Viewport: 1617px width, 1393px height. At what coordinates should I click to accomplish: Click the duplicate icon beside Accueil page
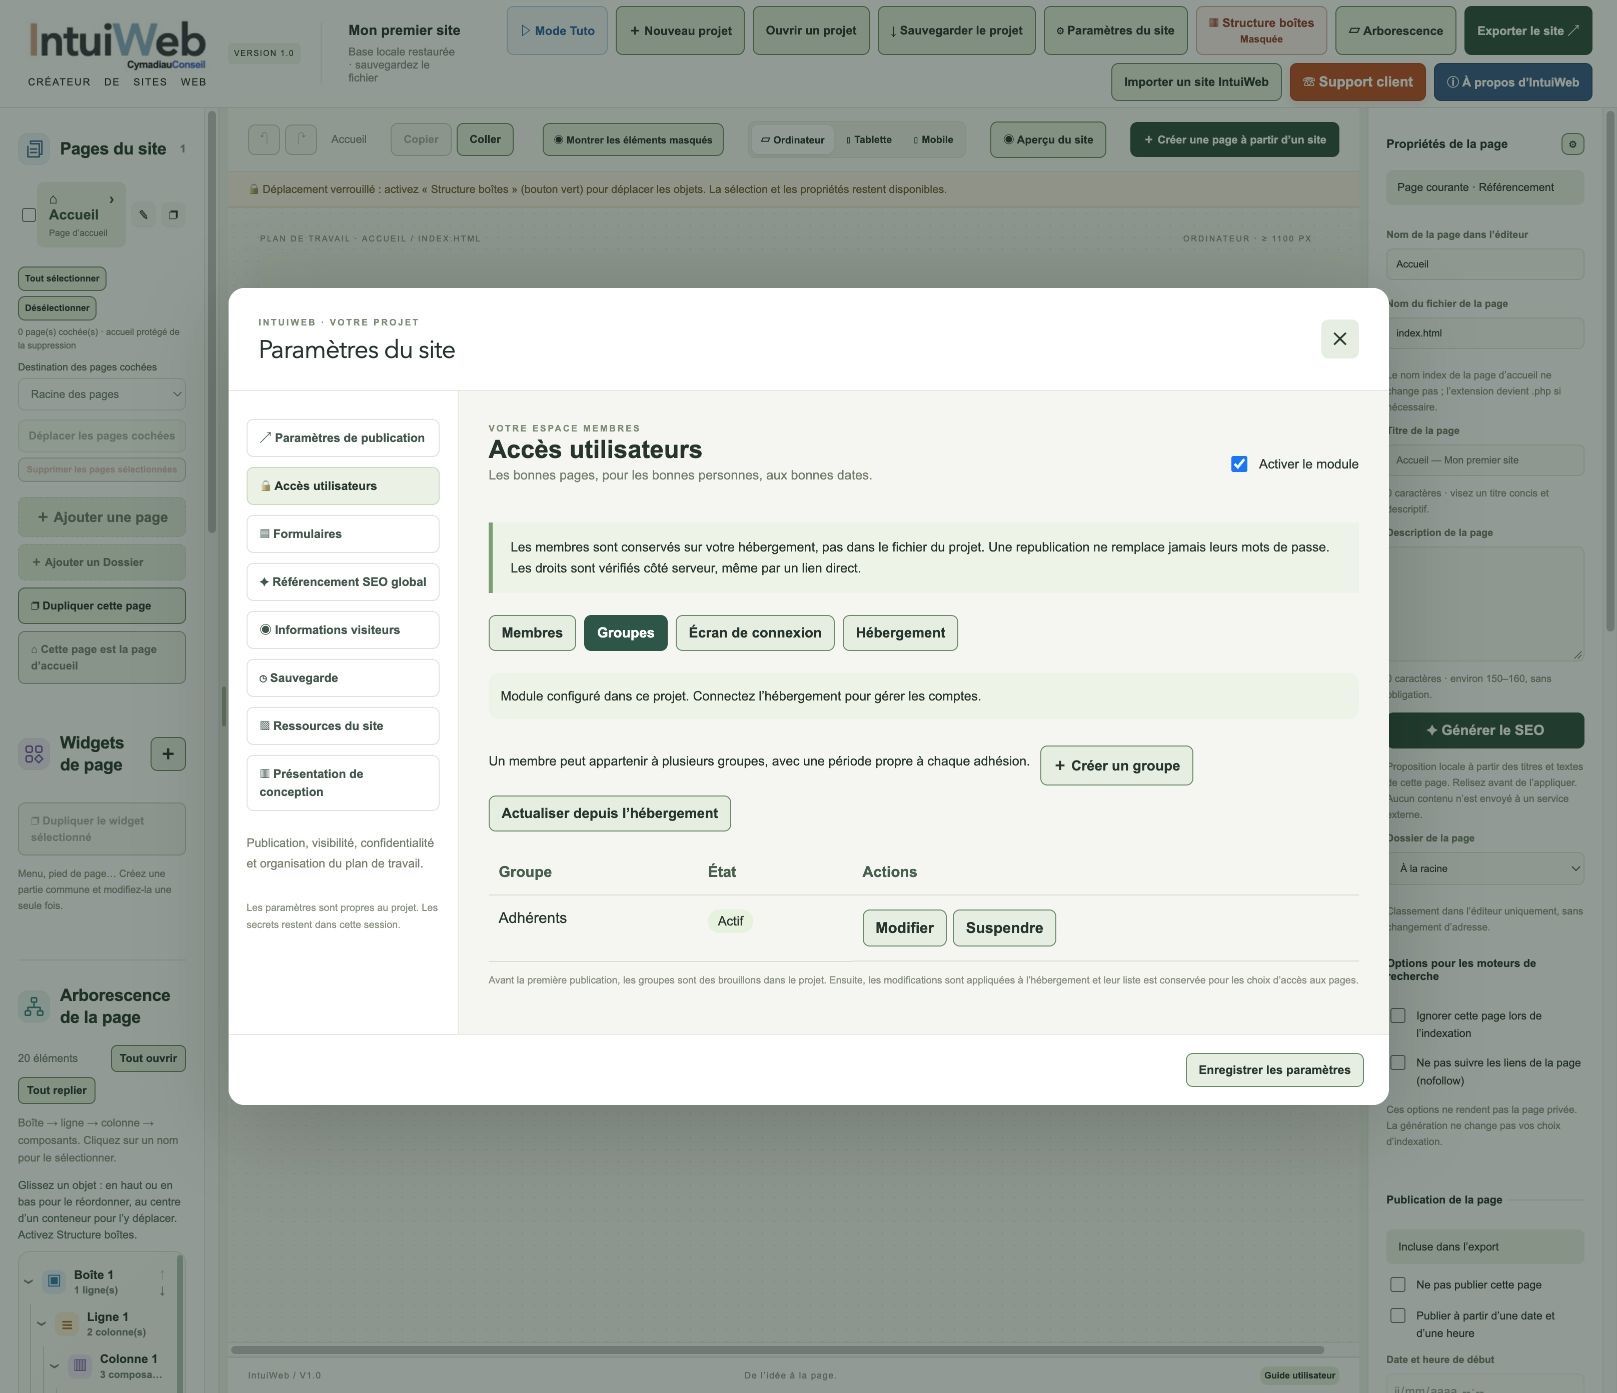tap(173, 214)
